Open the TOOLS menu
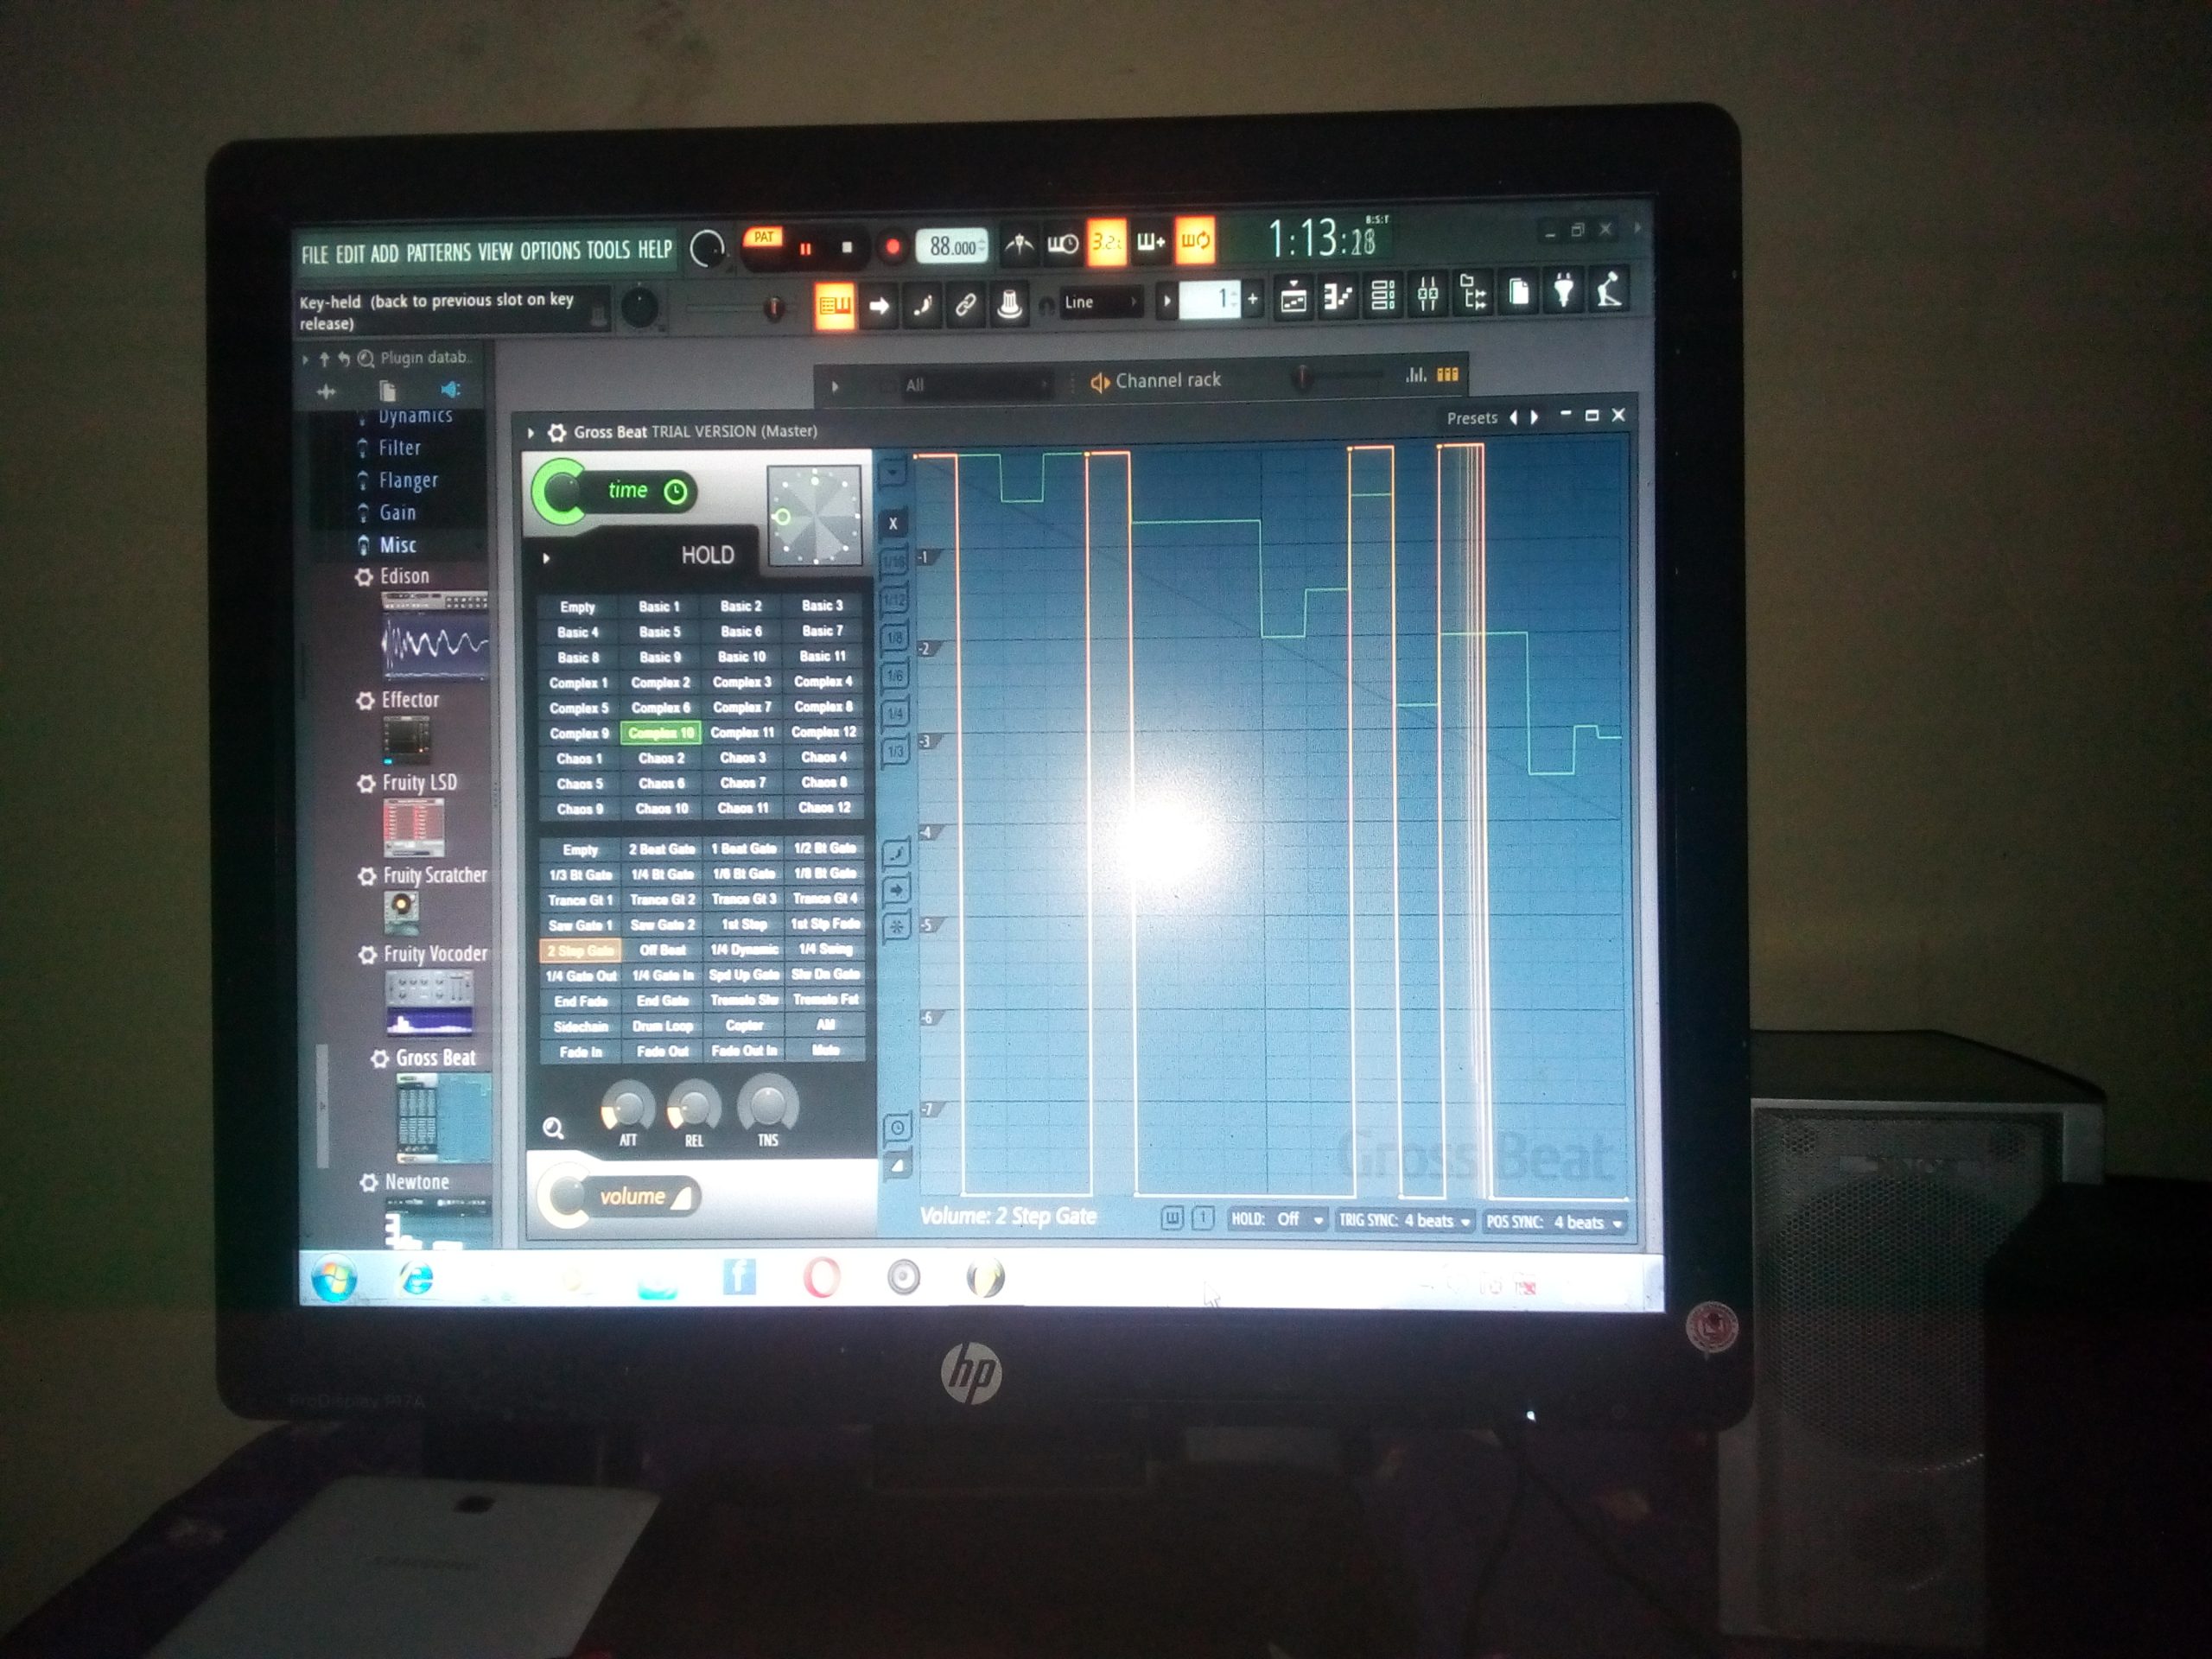 pos(608,249)
